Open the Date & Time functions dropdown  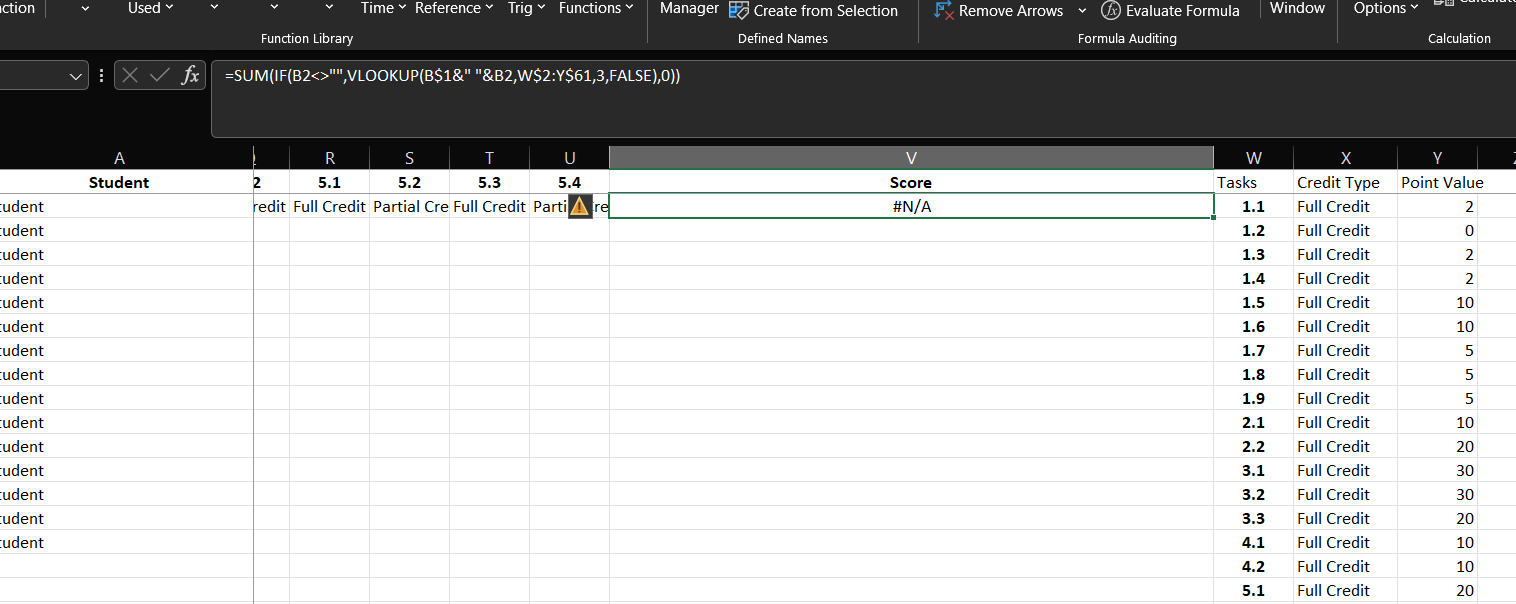pos(383,8)
